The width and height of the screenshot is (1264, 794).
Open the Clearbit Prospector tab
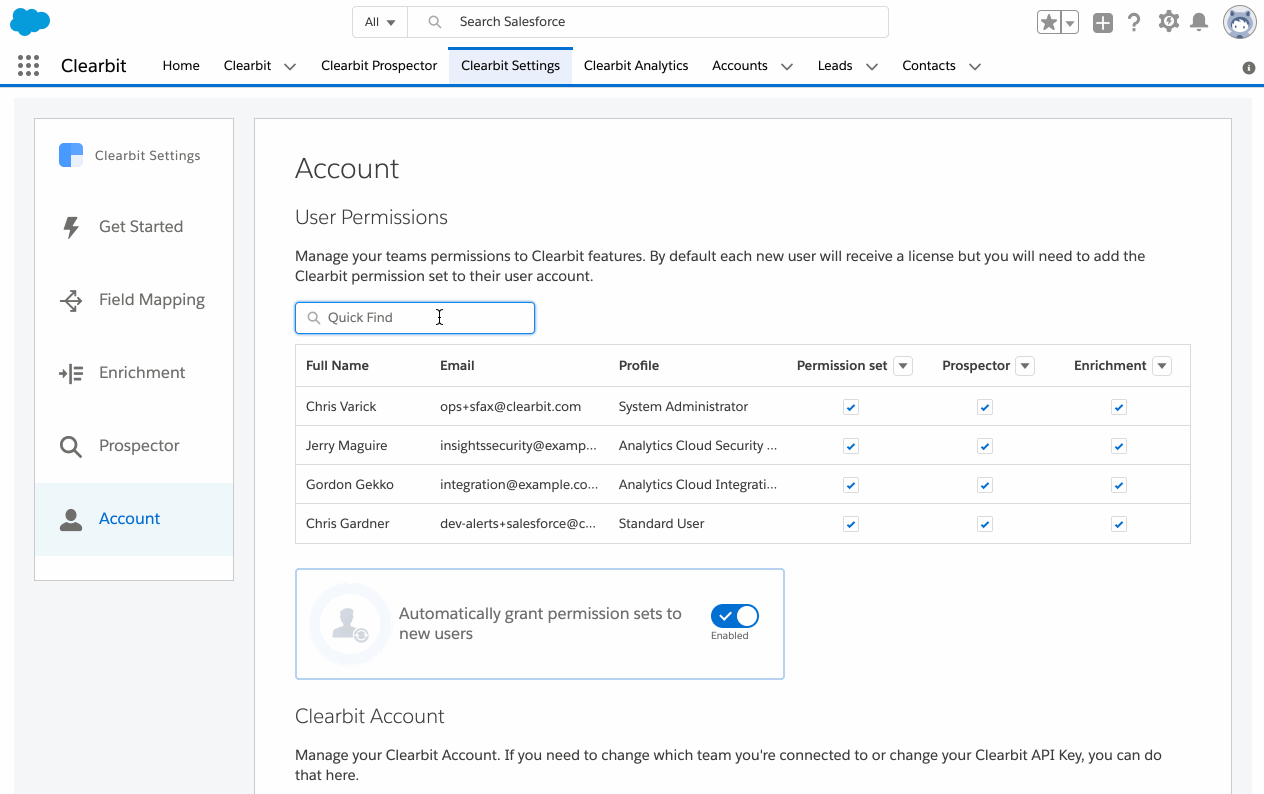pyautogui.click(x=379, y=66)
